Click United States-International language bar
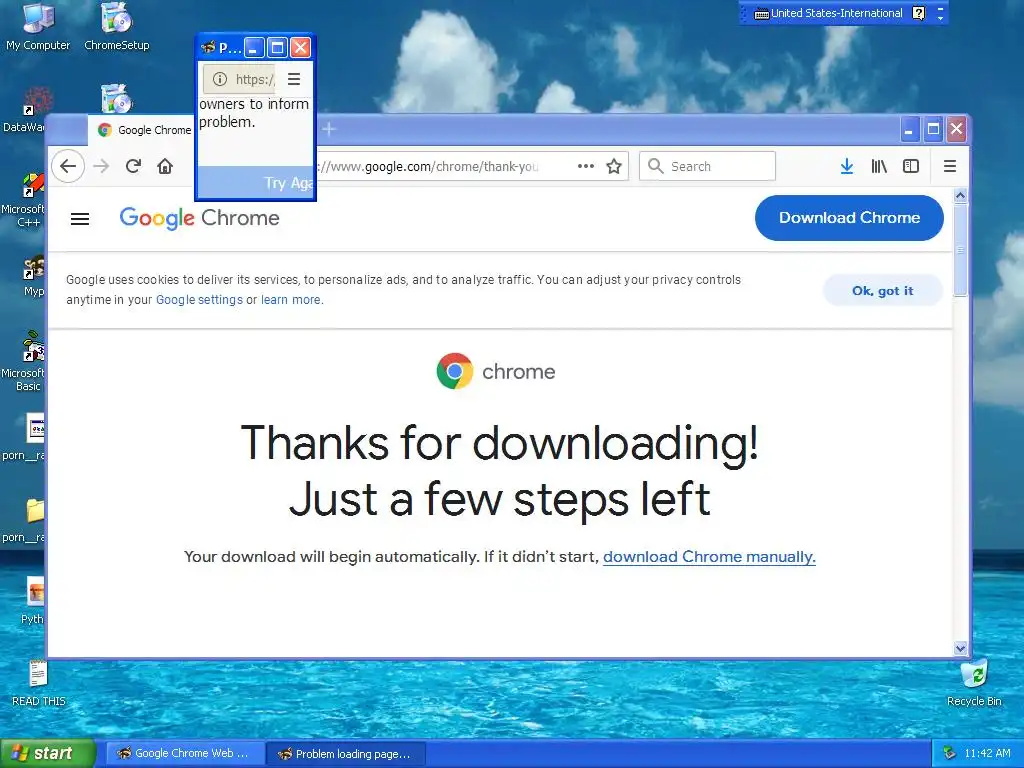Screen dimensions: 1024x768 [829, 13]
